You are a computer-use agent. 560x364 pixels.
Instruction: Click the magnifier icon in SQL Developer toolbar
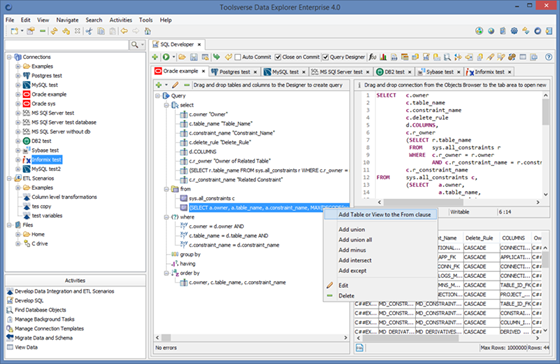point(447,57)
